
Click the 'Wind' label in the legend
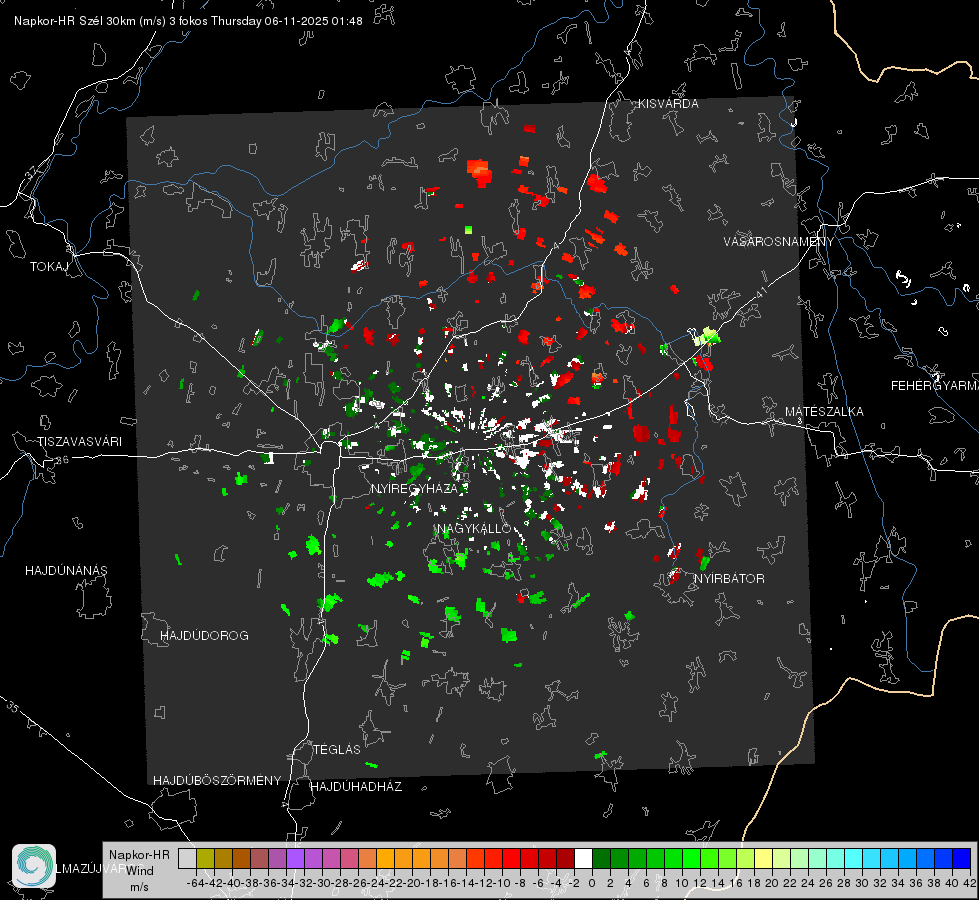[x=140, y=871]
